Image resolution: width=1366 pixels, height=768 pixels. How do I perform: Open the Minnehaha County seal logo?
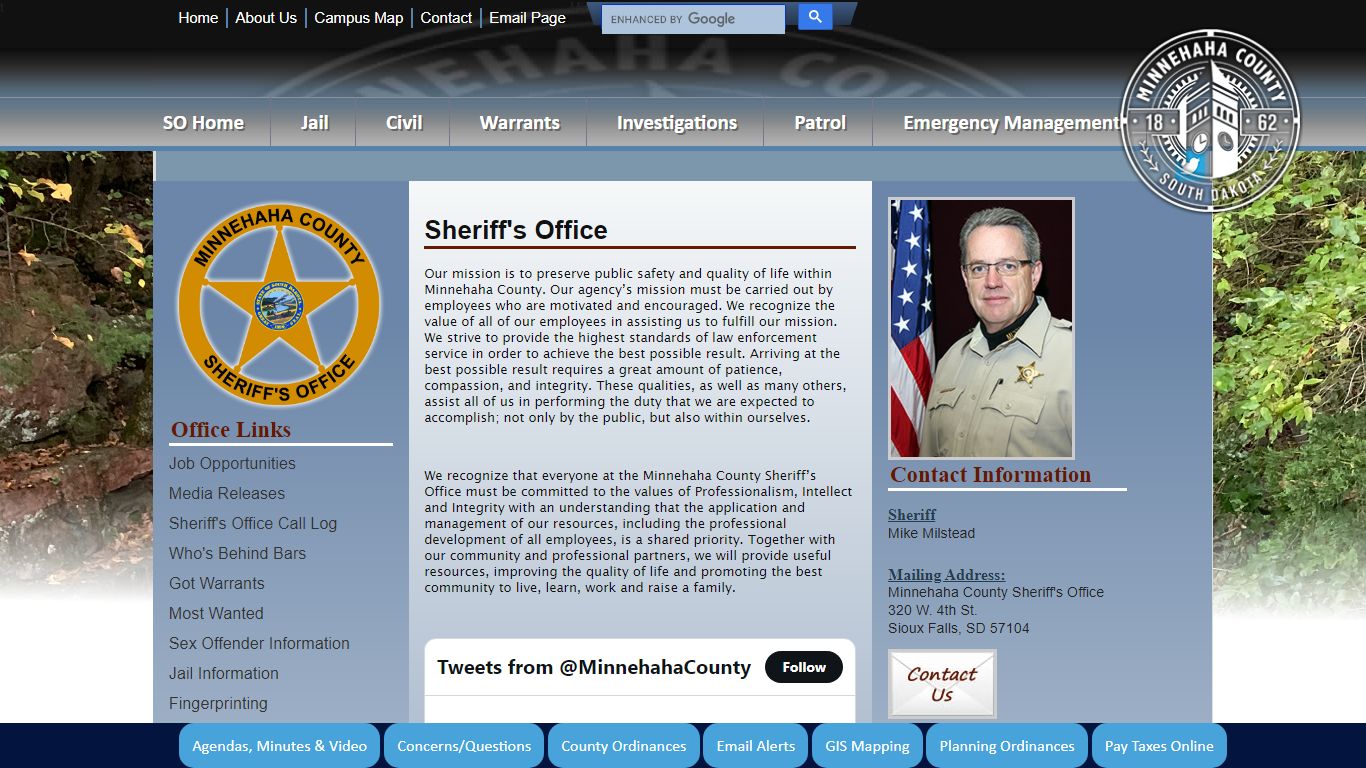1210,121
